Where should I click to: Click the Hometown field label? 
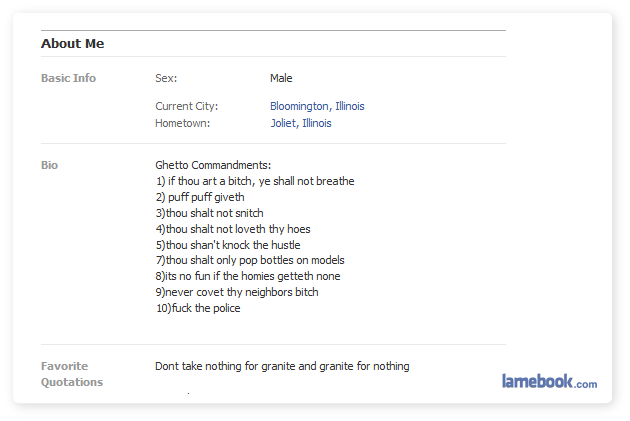(x=182, y=124)
